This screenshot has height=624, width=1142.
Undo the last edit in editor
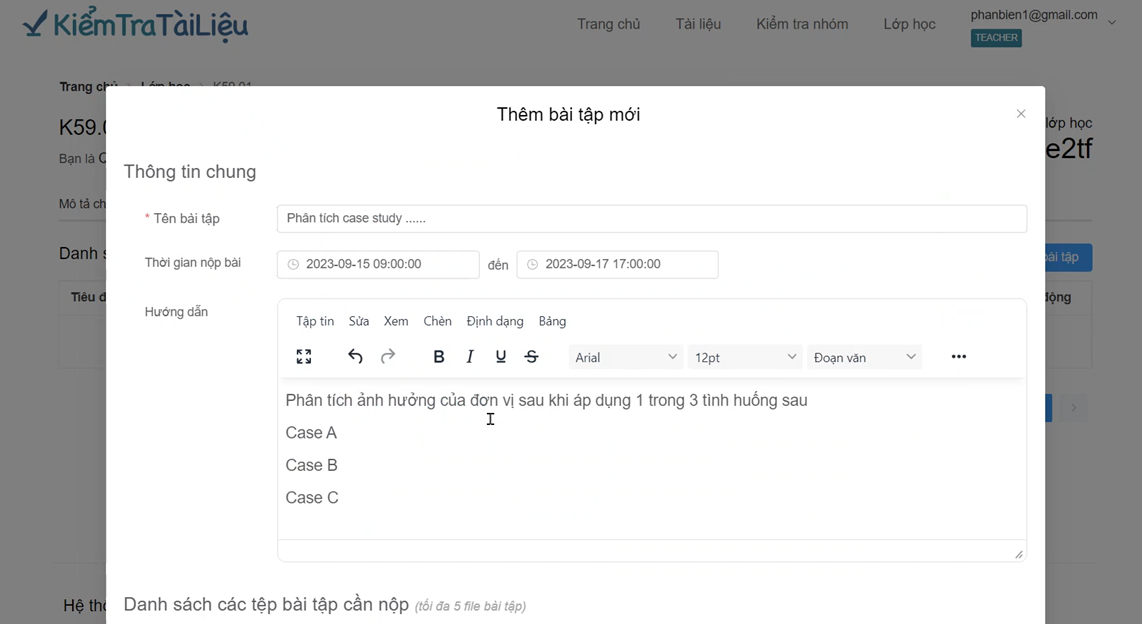pyautogui.click(x=355, y=357)
